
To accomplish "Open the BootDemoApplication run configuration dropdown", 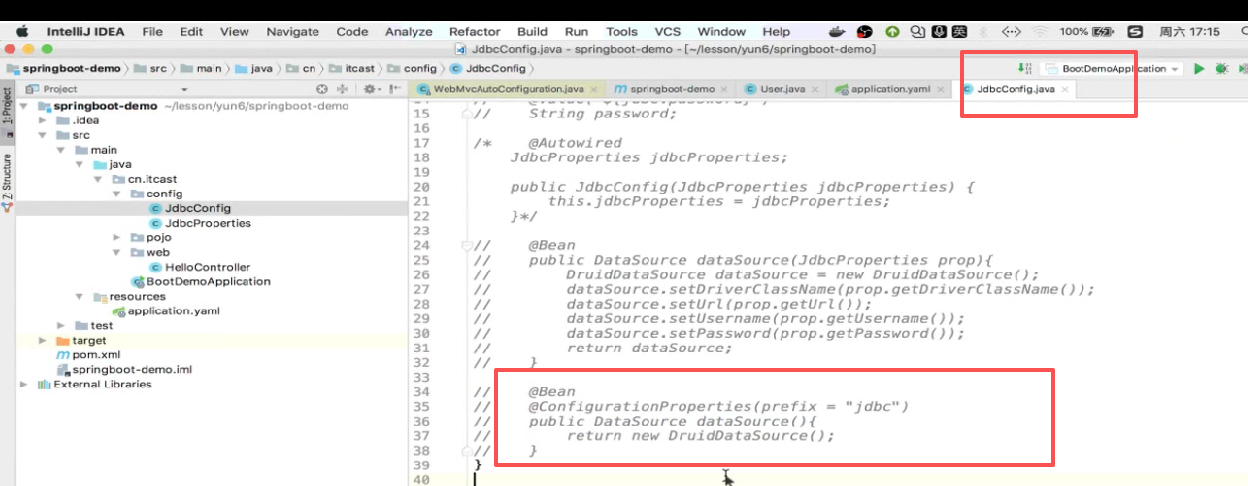I will tap(1111, 69).
